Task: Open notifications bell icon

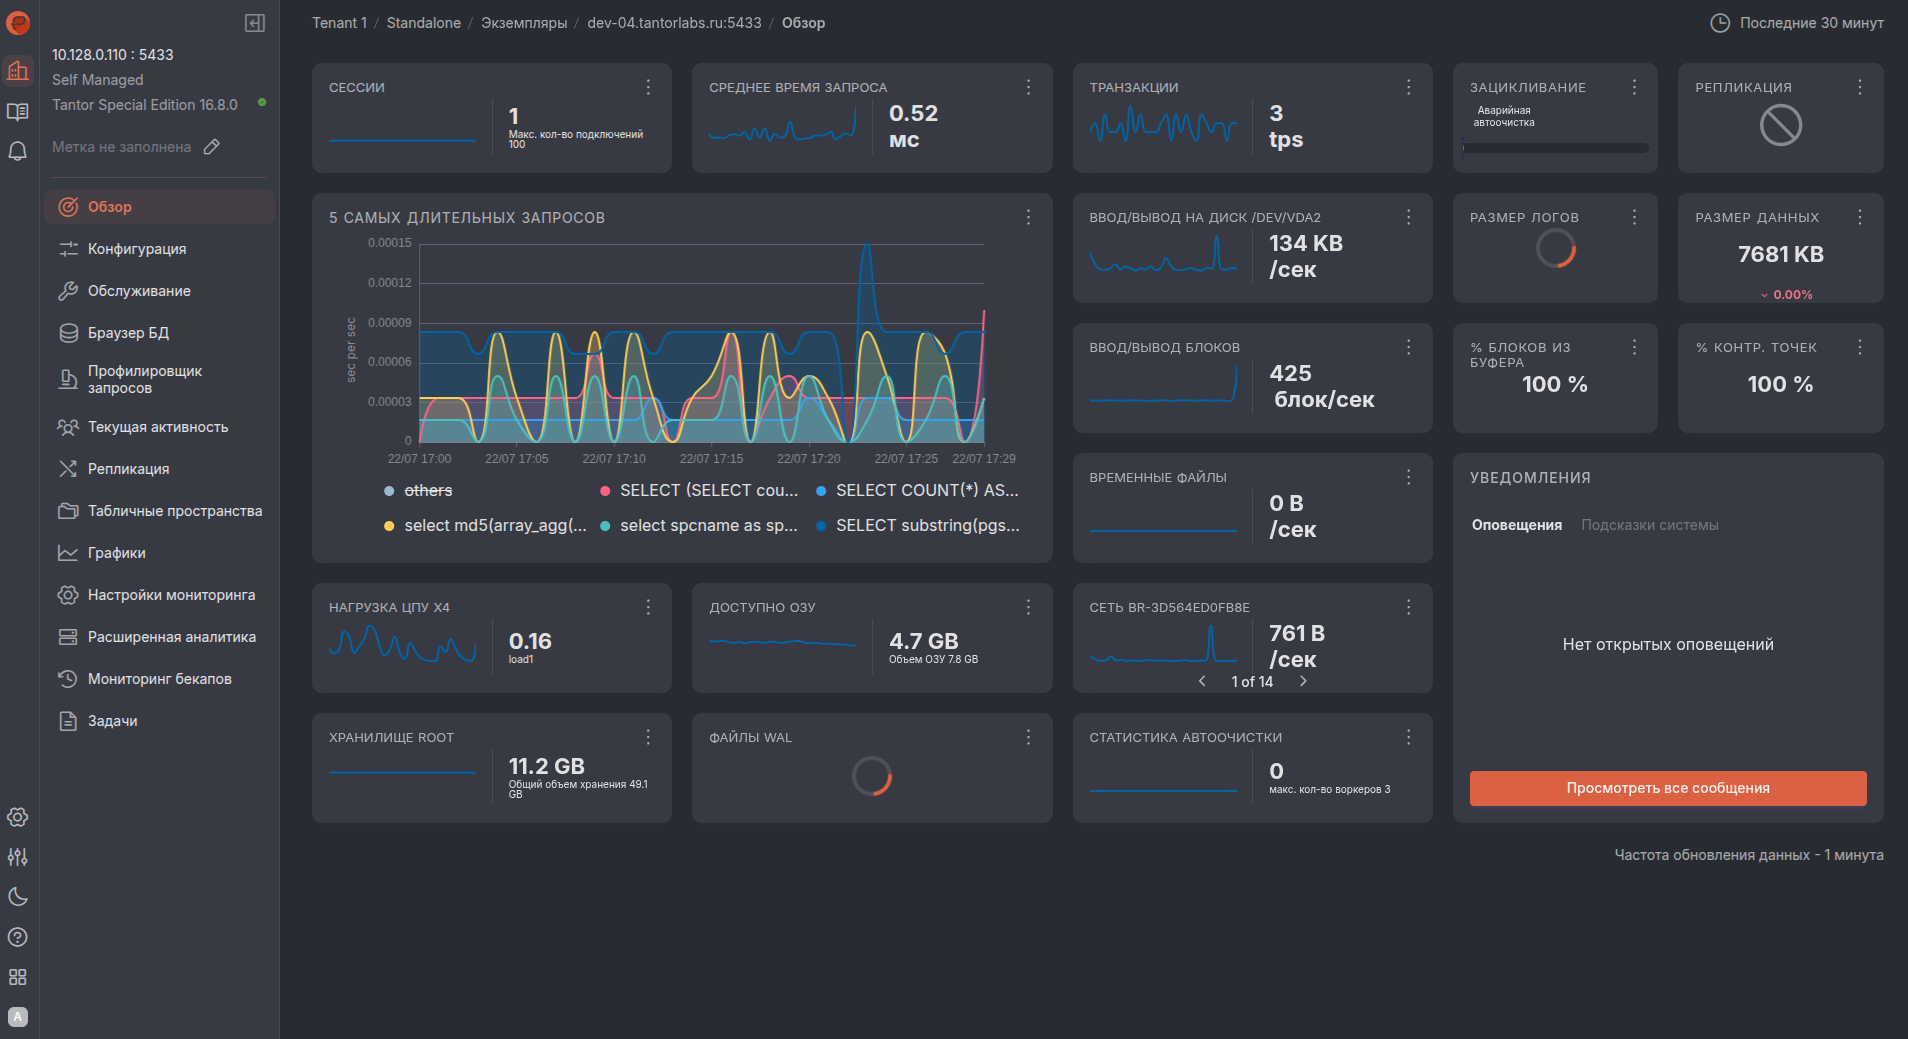Action: (18, 151)
